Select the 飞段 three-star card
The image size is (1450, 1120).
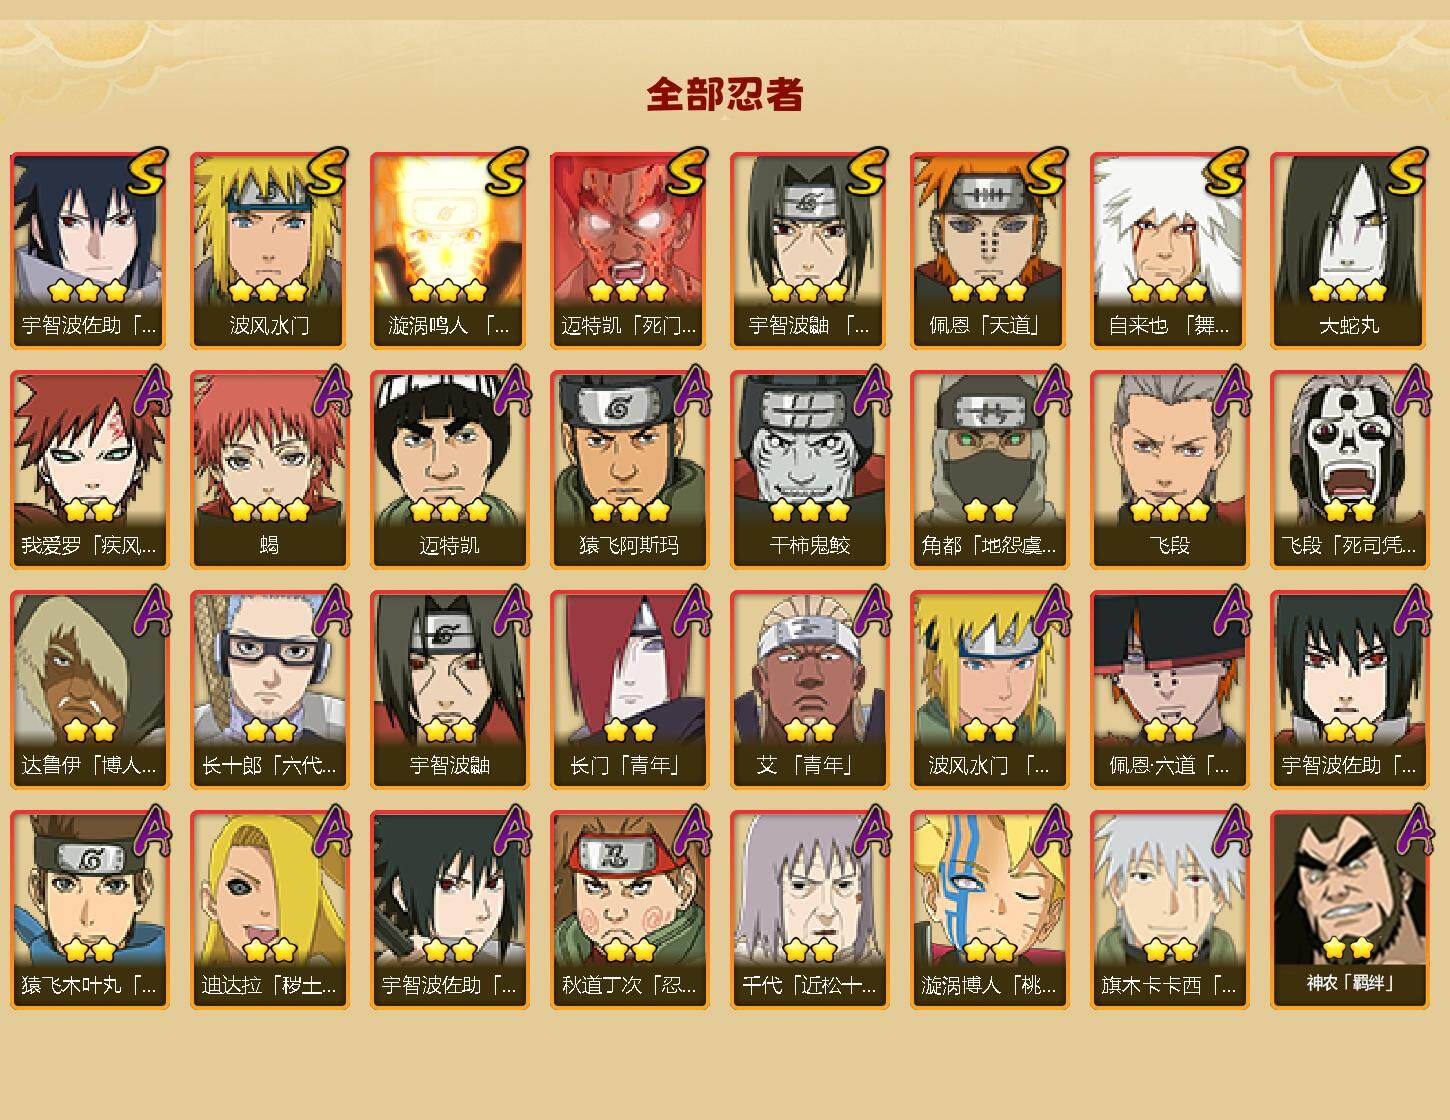click(x=1169, y=470)
